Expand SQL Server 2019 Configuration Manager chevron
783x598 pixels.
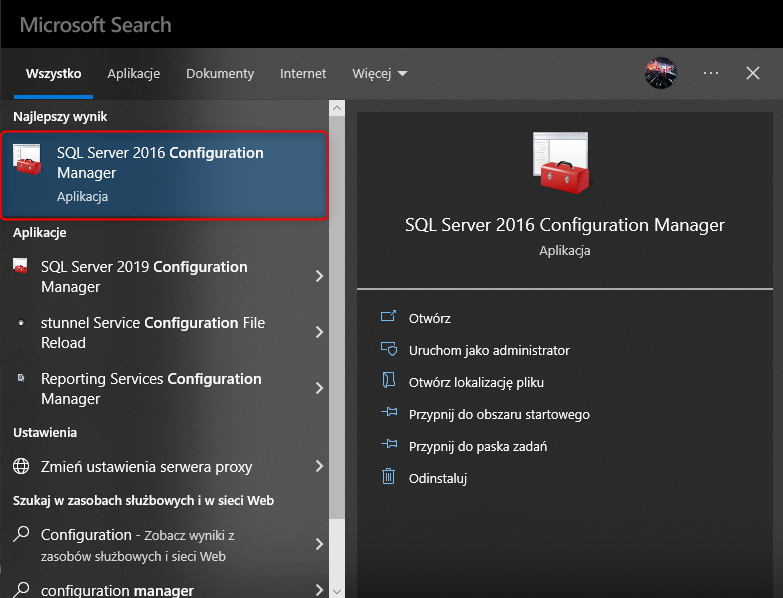(320, 276)
